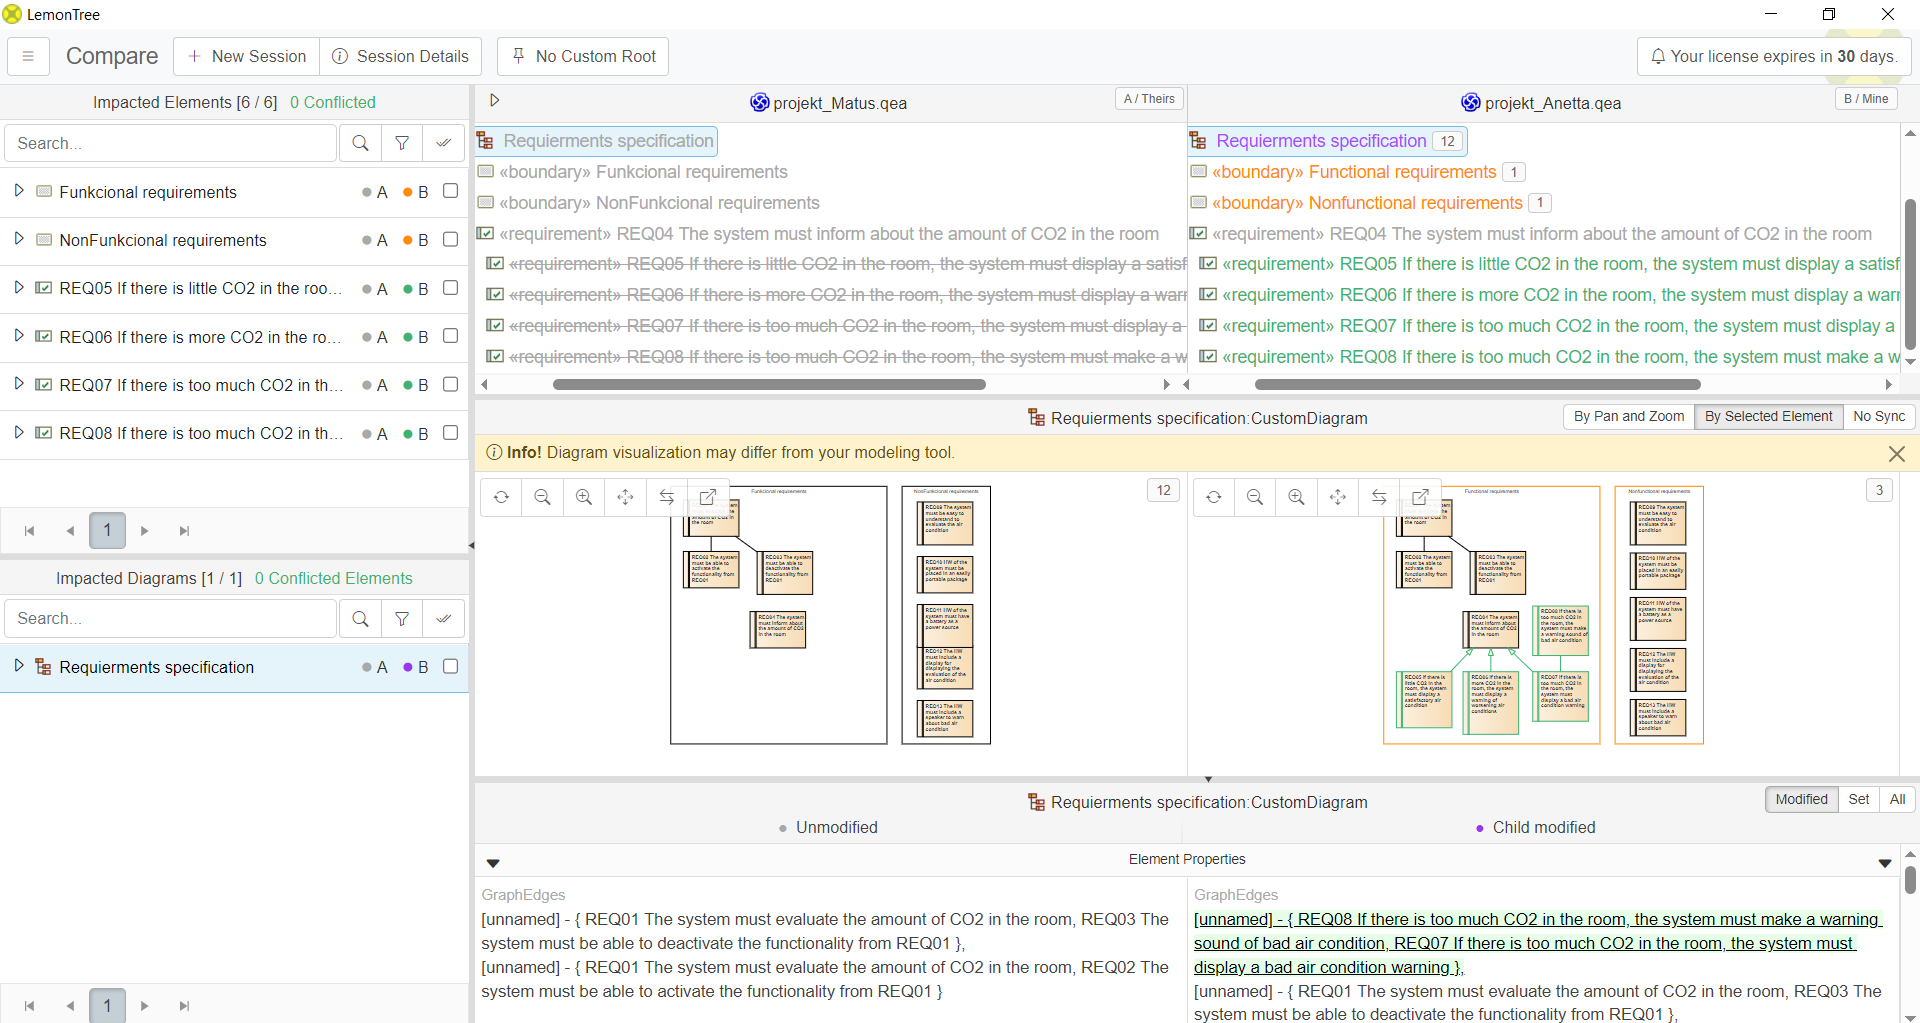Open filter for Impacted Elements
Screen dimensions: 1920x1023
402,143
